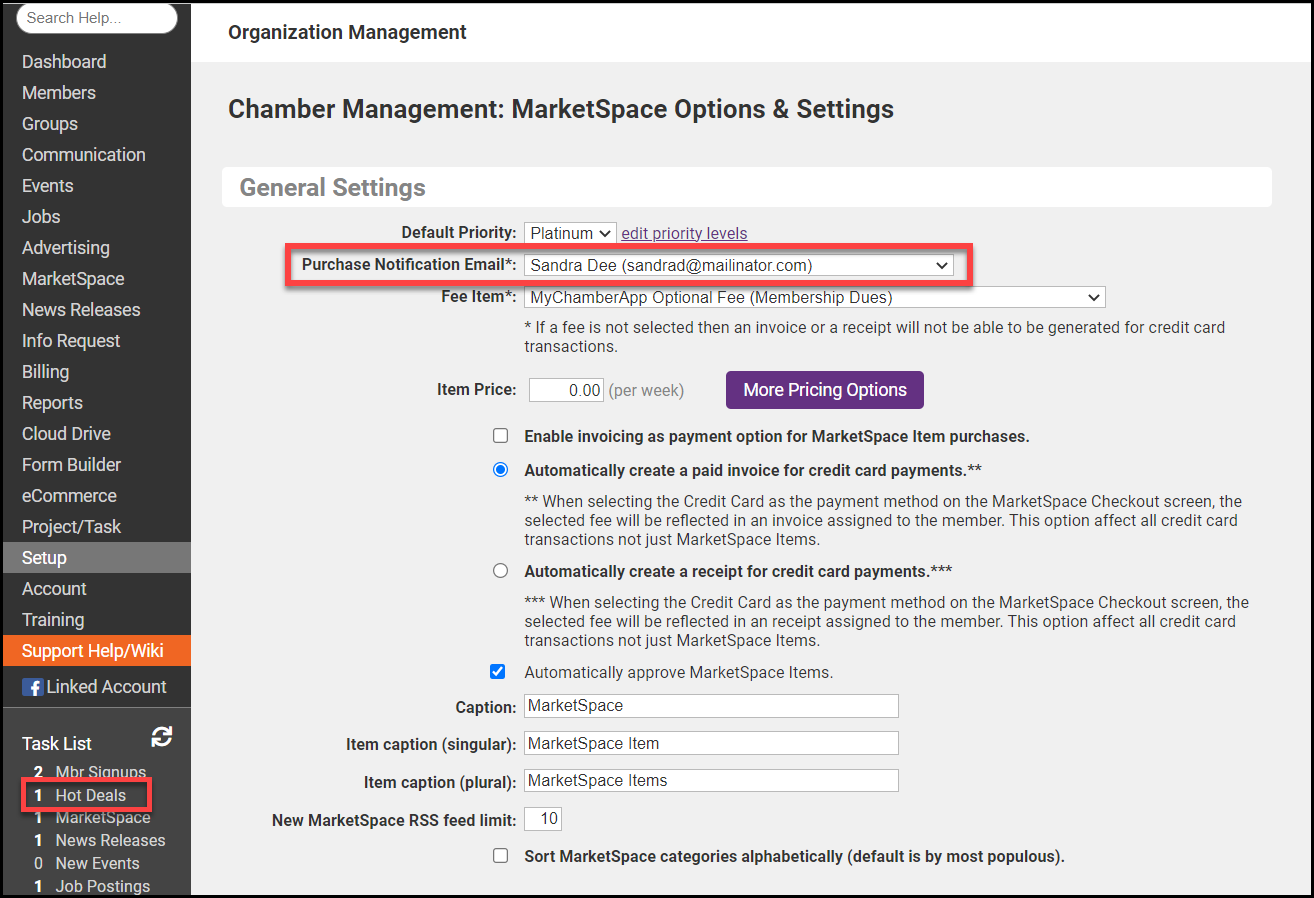Click the Item Price input field
The image size is (1314, 898).
pos(566,390)
